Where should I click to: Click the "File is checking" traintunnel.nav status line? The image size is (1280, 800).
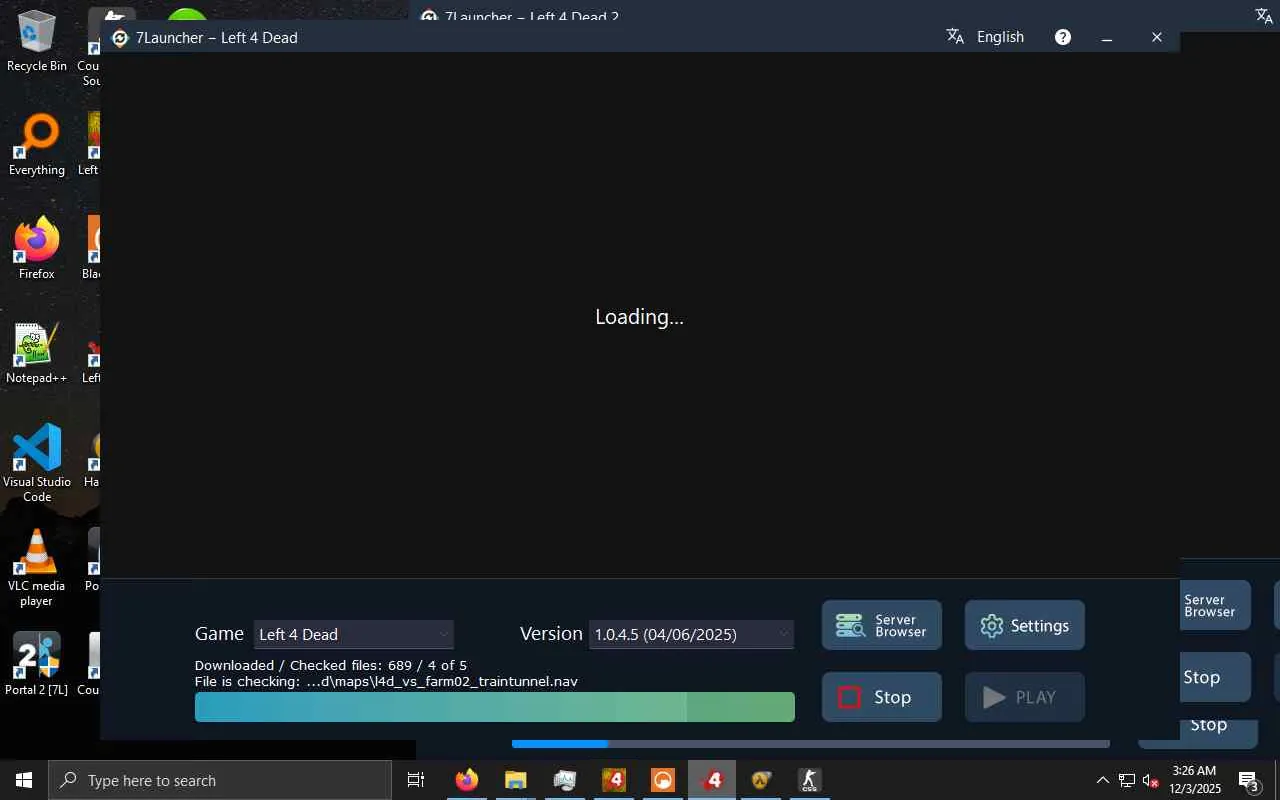pos(386,681)
